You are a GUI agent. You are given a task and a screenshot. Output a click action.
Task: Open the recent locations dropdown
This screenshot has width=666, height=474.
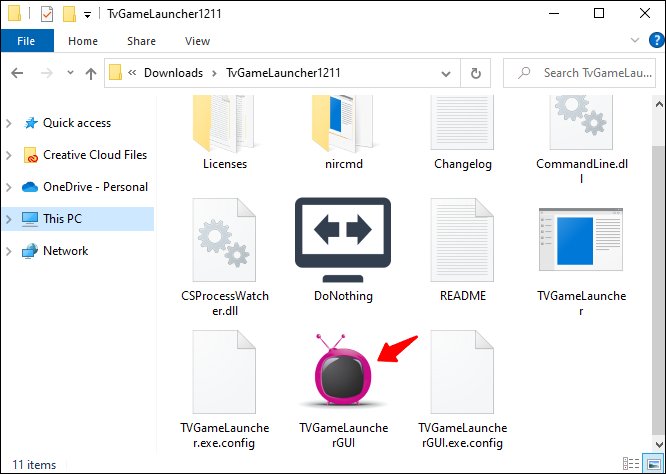click(x=71, y=73)
